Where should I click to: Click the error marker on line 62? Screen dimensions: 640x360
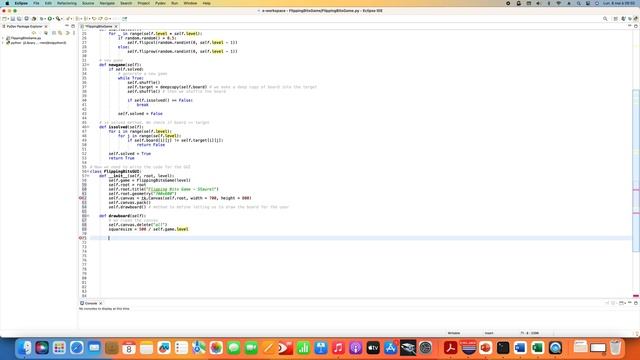[80, 198]
